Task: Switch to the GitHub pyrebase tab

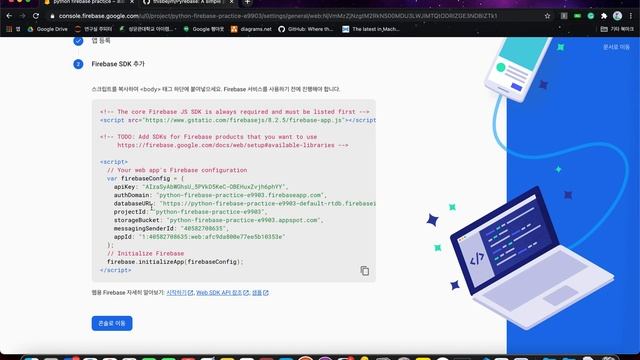Action: tap(187, 2)
